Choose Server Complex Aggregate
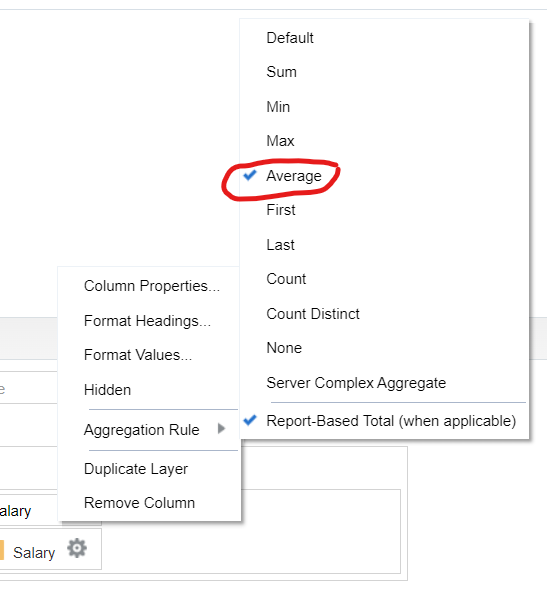This screenshot has height=593, width=547. pyautogui.click(x=356, y=383)
